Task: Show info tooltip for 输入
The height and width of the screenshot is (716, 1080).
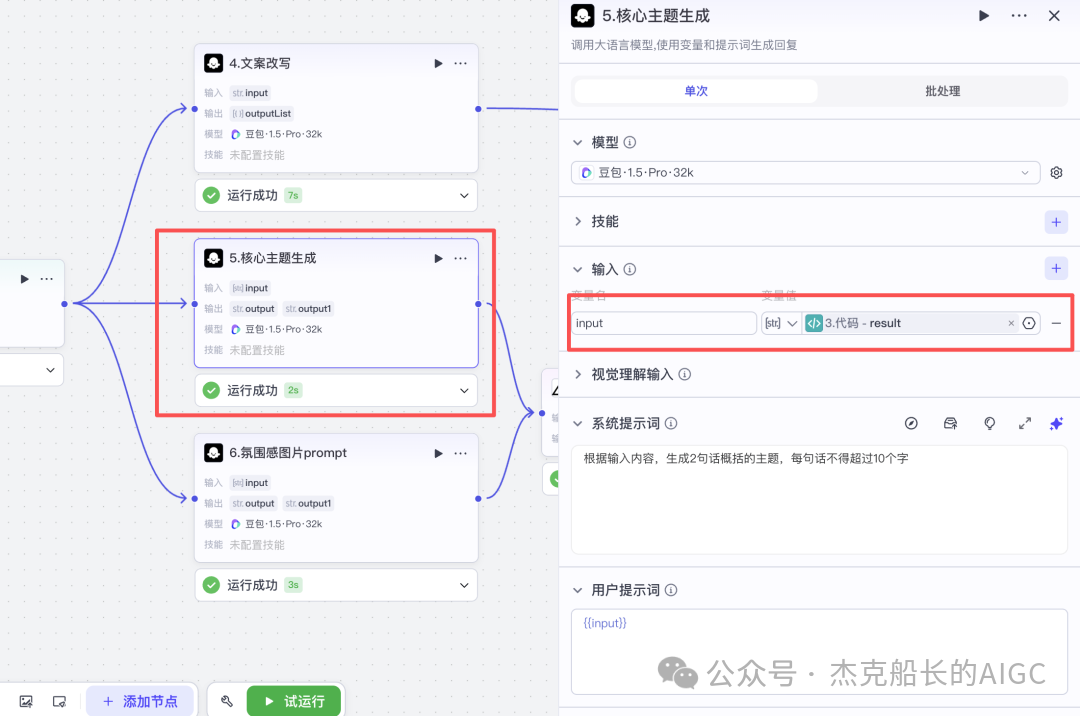Action: click(630, 269)
